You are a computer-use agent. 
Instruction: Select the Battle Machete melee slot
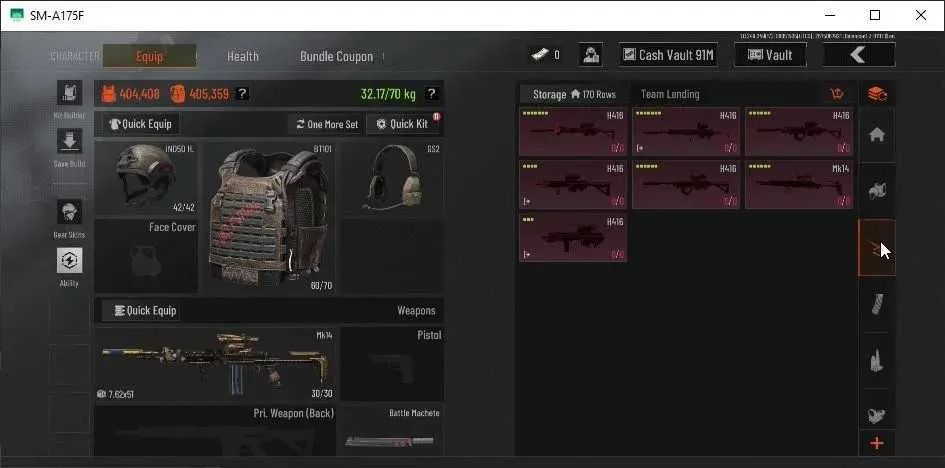pos(392,431)
